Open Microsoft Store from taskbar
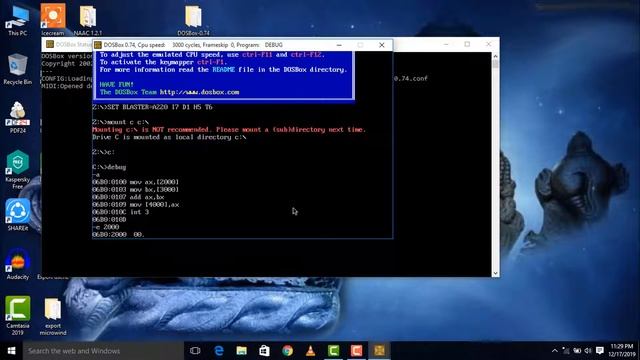This screenshot has width=640, height=360. pos(264,351)
